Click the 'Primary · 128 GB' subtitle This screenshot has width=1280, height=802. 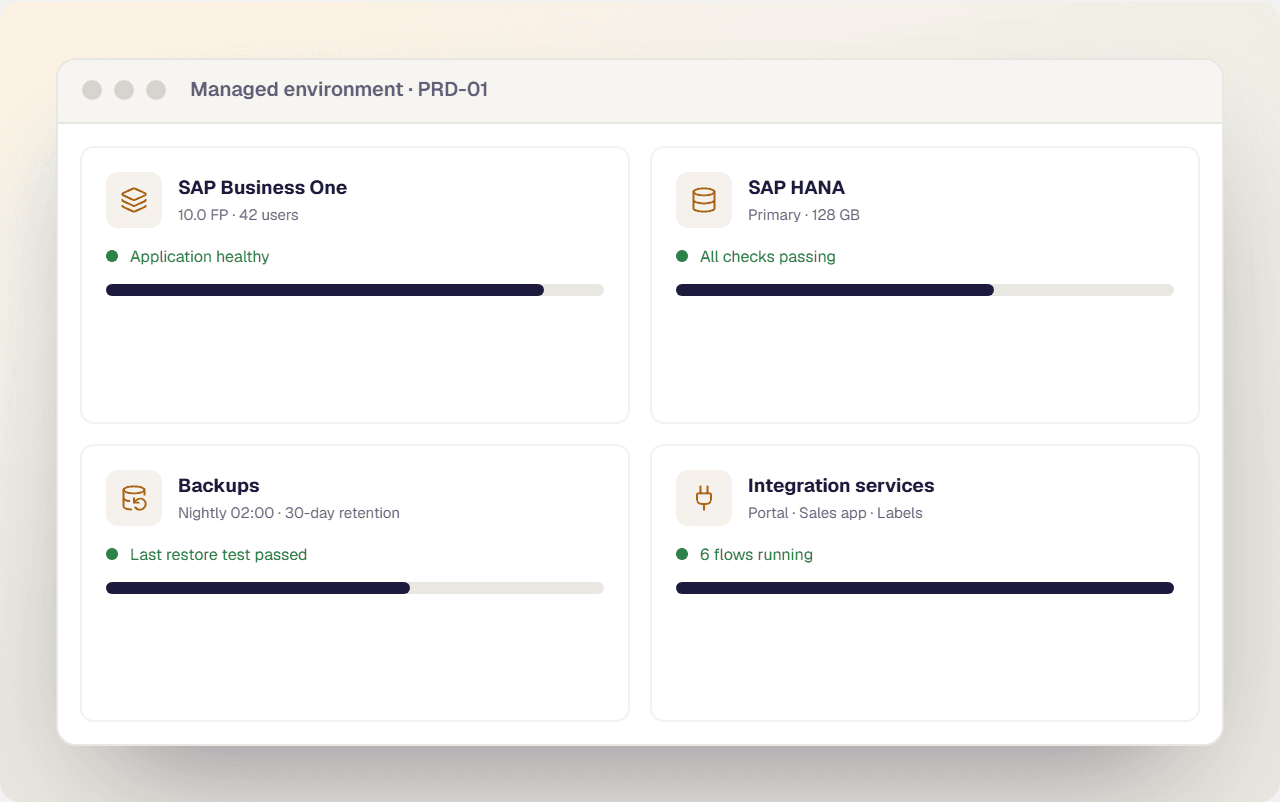tap(804, 215)
